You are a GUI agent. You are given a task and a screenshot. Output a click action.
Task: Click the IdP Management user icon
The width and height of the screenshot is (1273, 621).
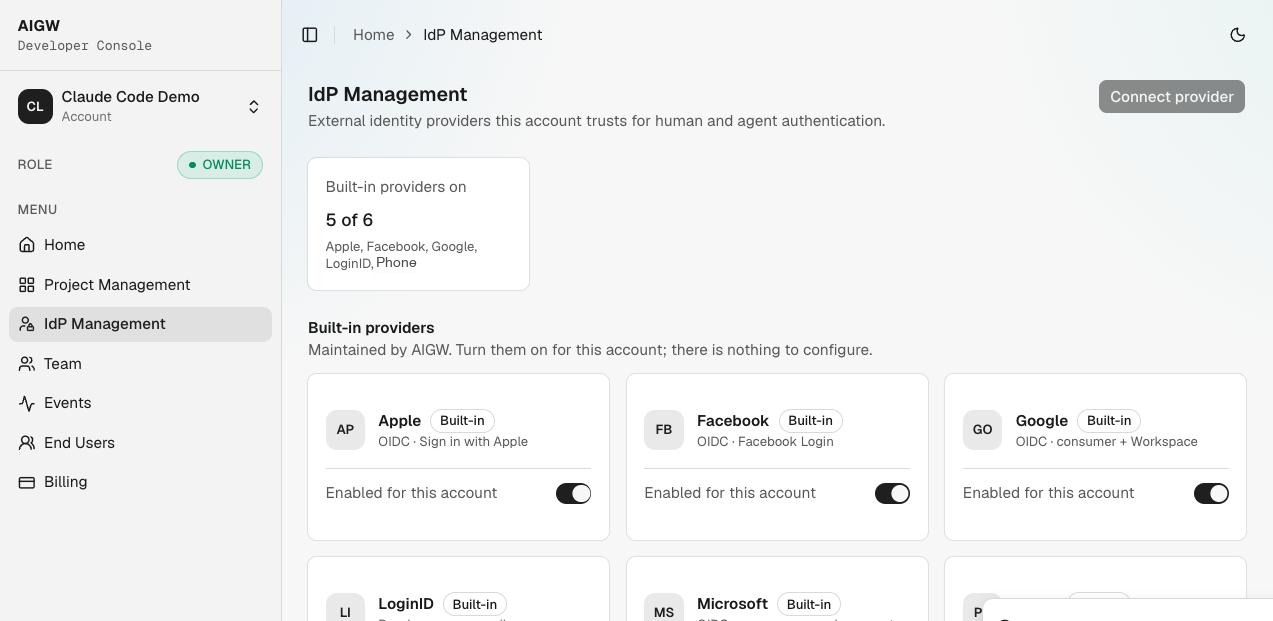click(27, 324)
